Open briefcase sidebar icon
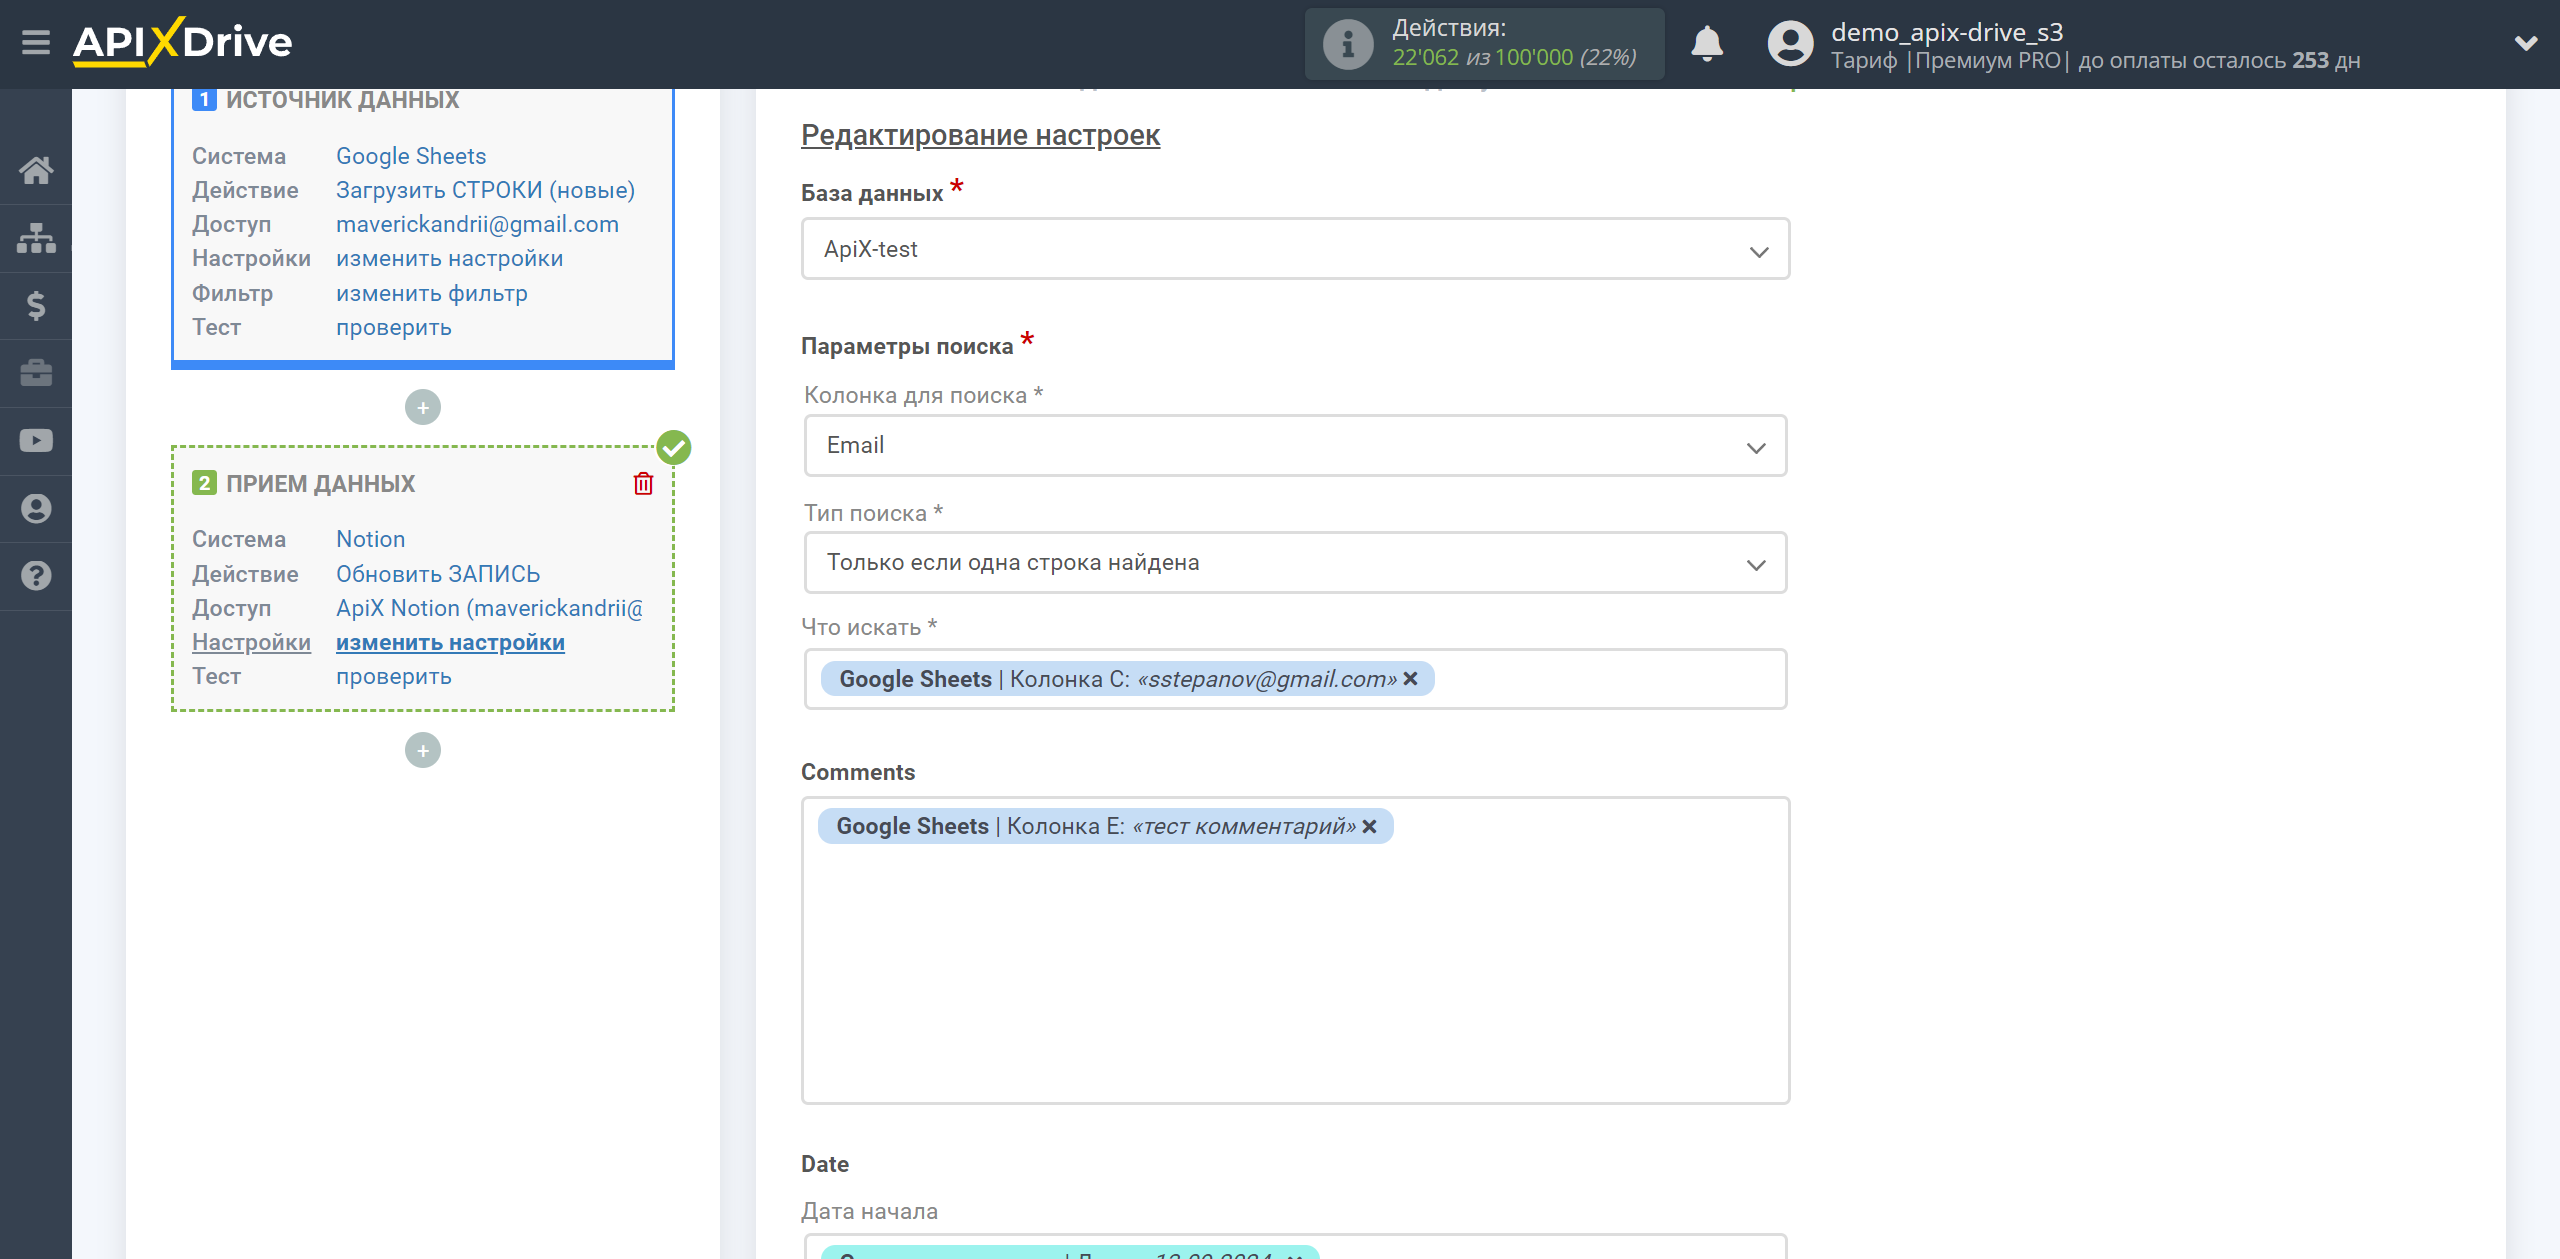This screenshot has width=2560, height=1259. point(36,373)
